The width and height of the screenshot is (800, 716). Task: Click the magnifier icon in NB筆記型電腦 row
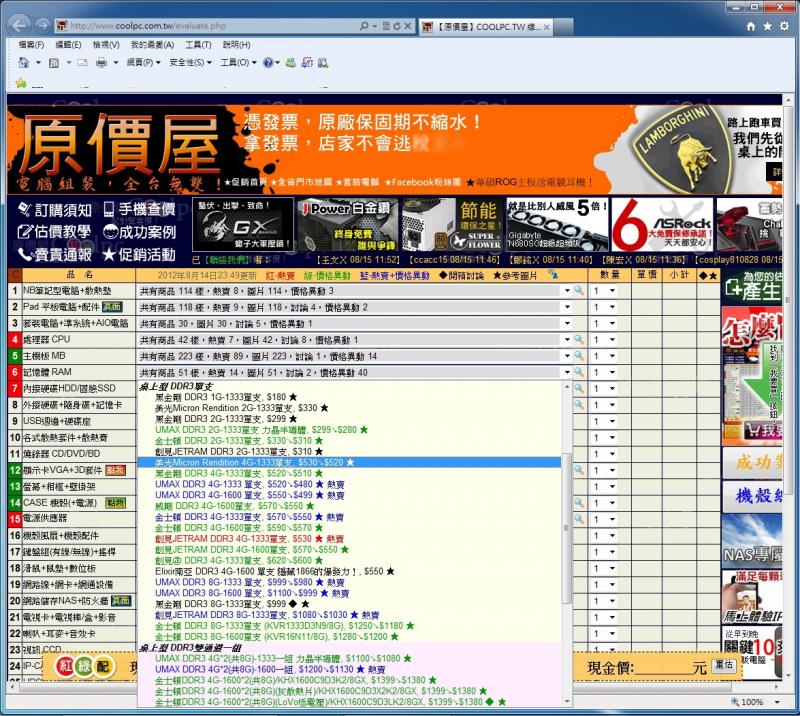coord(579,290)
